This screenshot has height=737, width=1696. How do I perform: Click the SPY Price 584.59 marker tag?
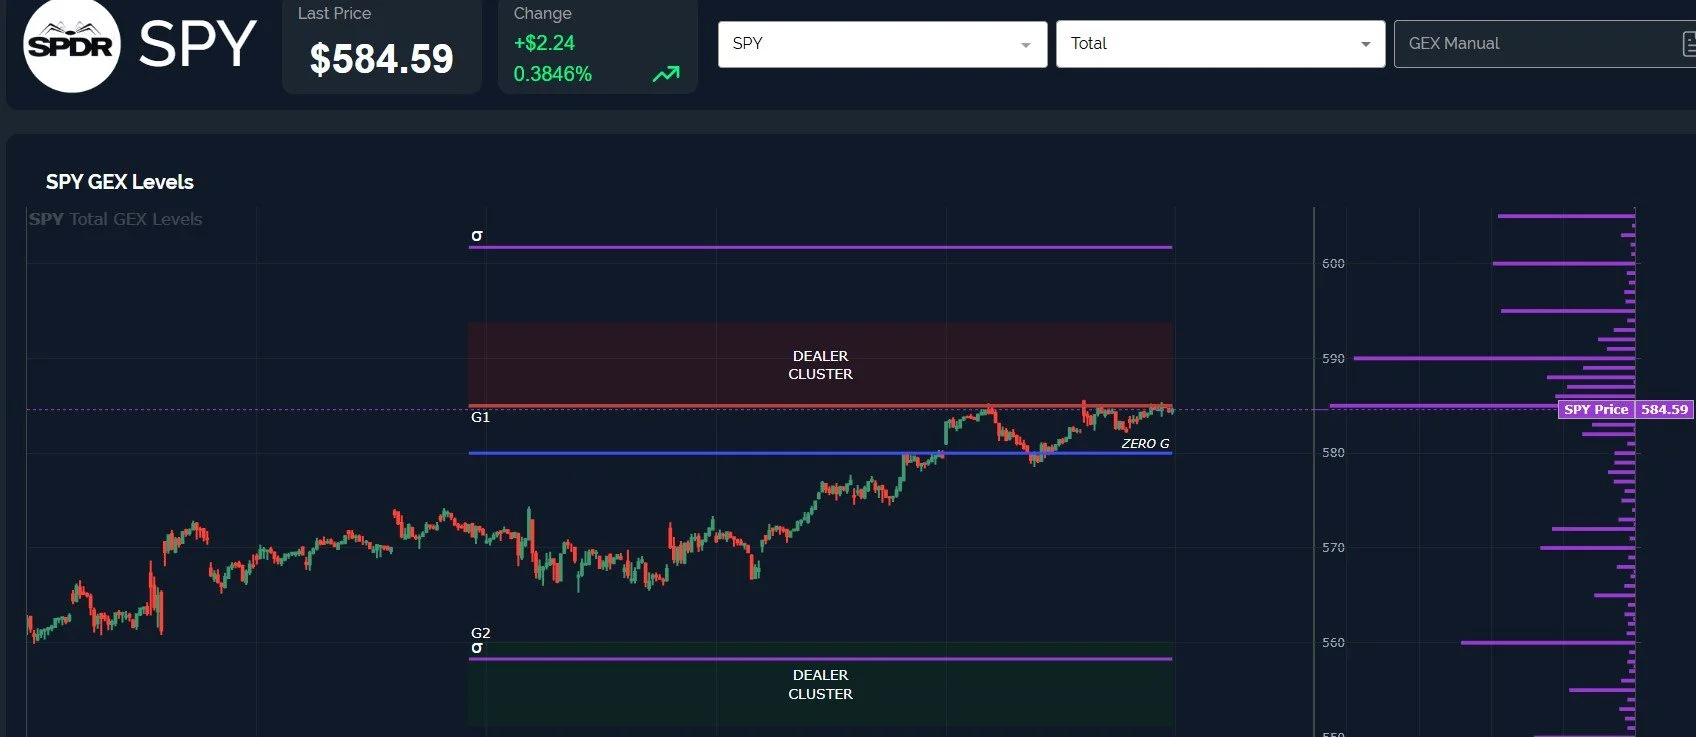1626,409
